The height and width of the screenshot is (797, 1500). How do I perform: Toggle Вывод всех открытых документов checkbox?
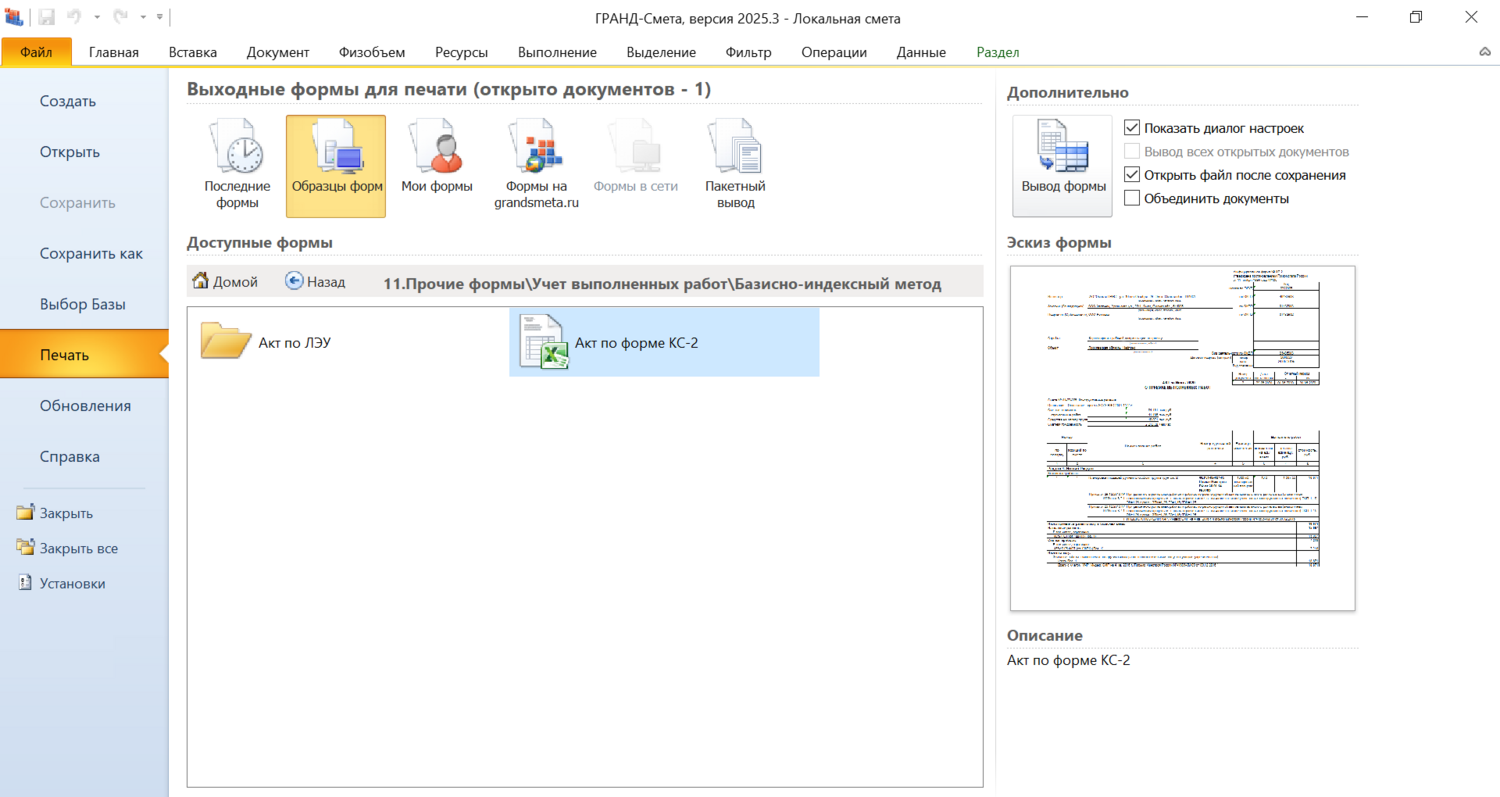[1132, 151]
